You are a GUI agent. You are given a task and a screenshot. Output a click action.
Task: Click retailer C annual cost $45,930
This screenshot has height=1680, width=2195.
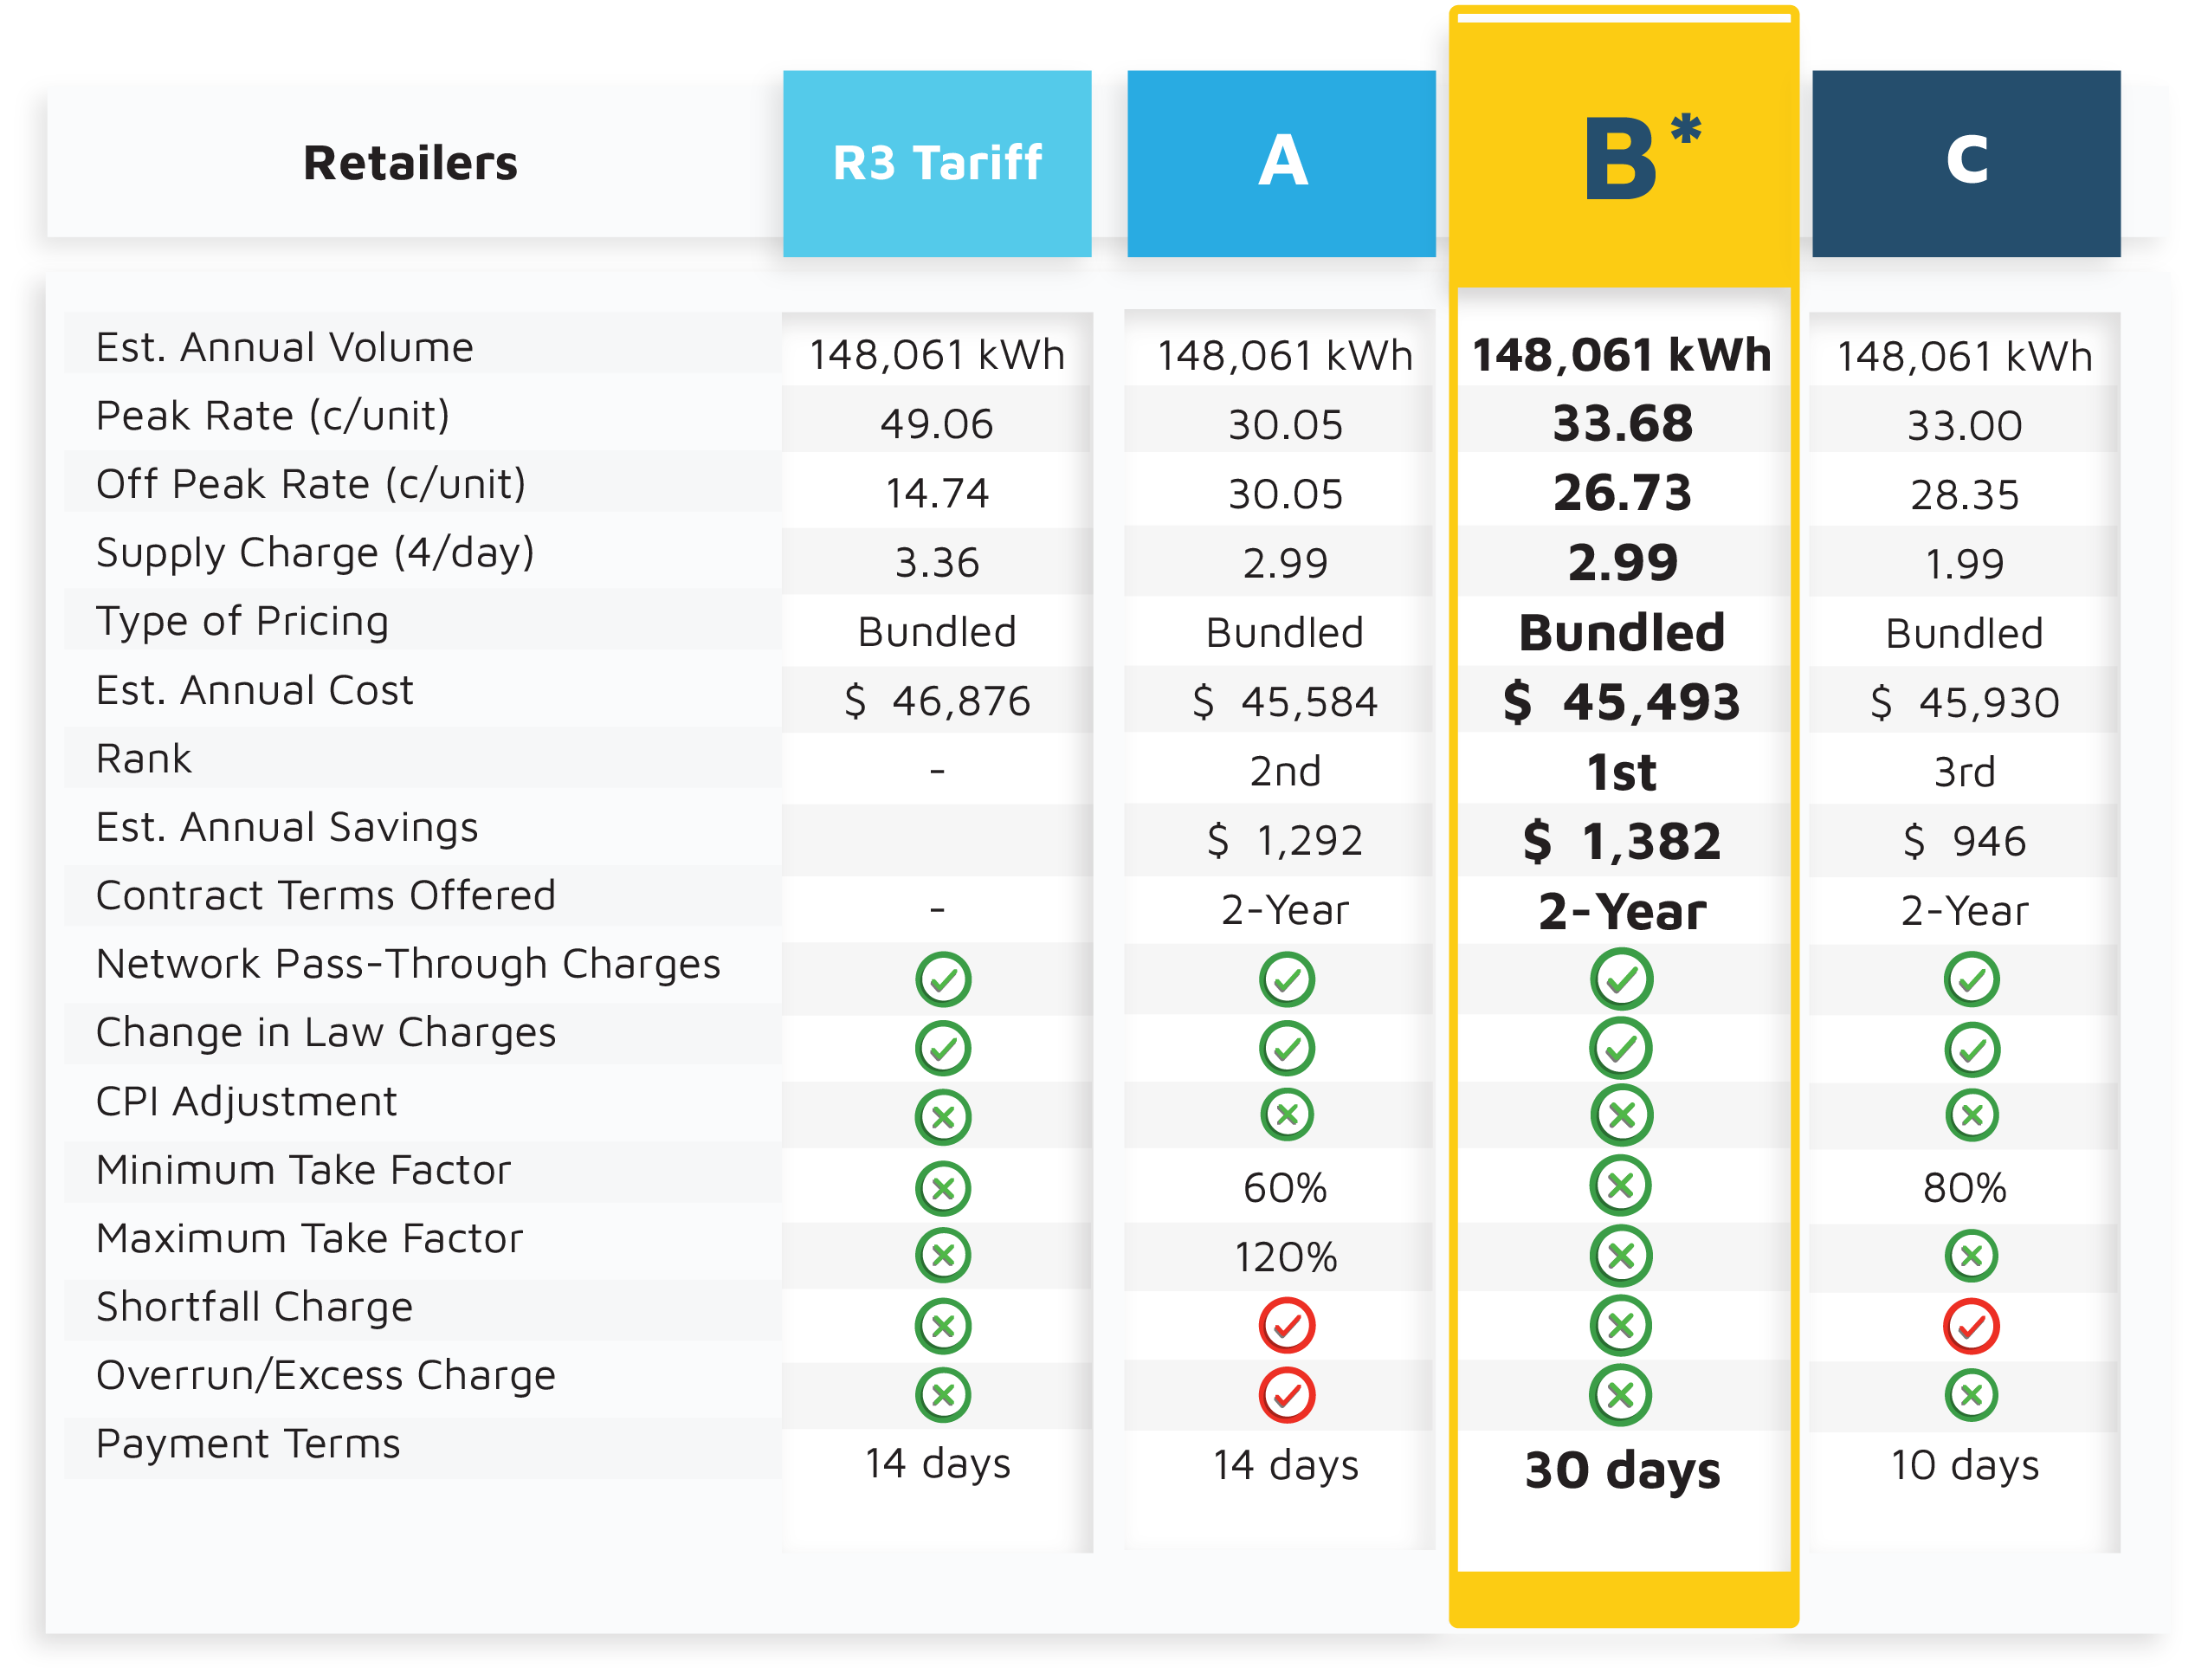click(1965, 703)
